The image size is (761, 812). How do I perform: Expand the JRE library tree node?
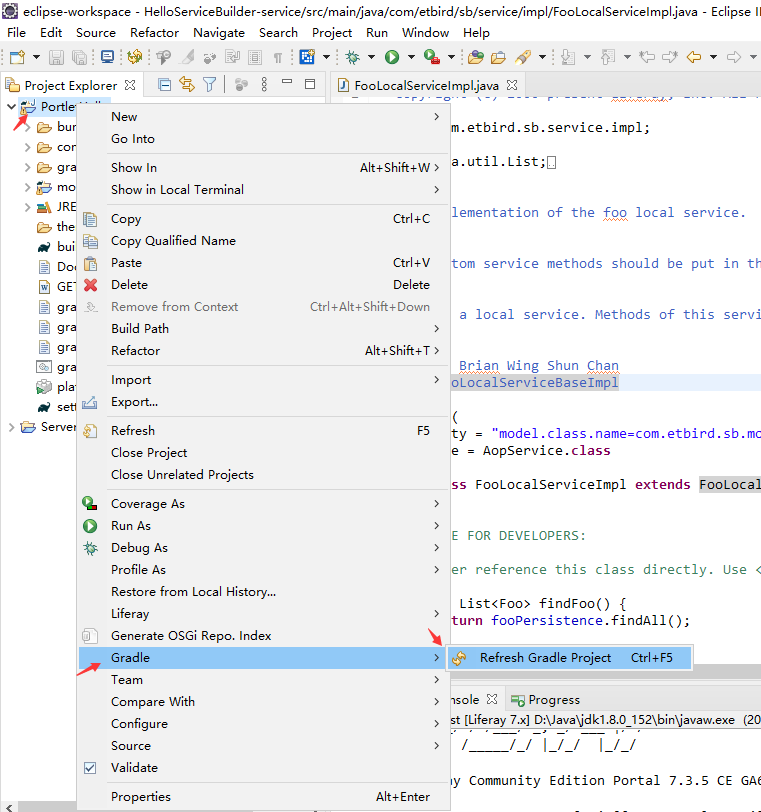point(28,207)
